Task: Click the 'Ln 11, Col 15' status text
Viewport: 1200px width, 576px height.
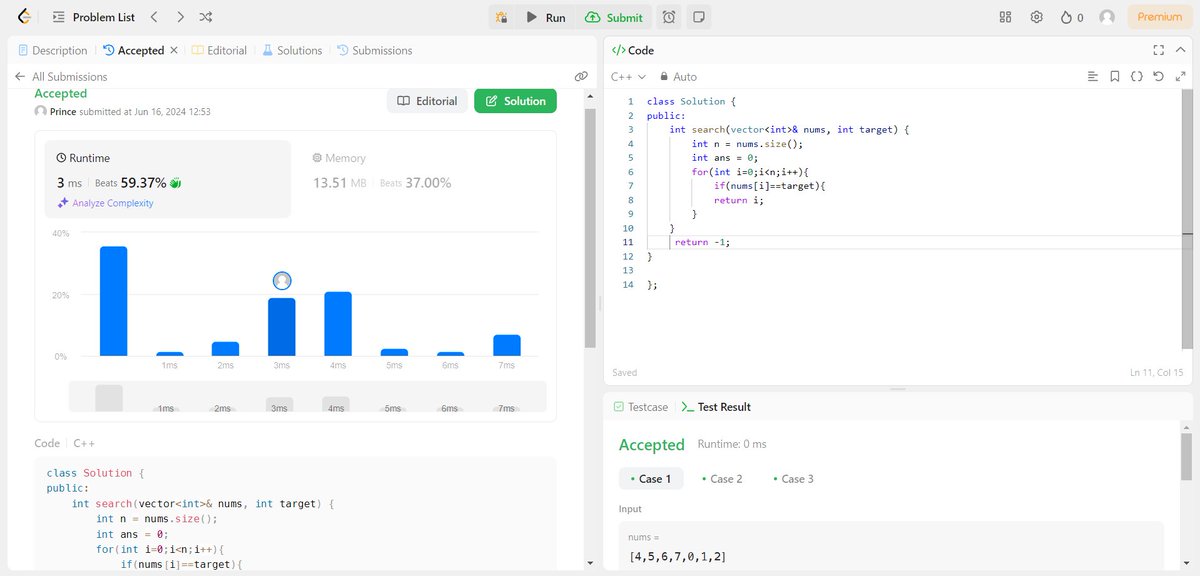Action: (x=1155, y=372)
